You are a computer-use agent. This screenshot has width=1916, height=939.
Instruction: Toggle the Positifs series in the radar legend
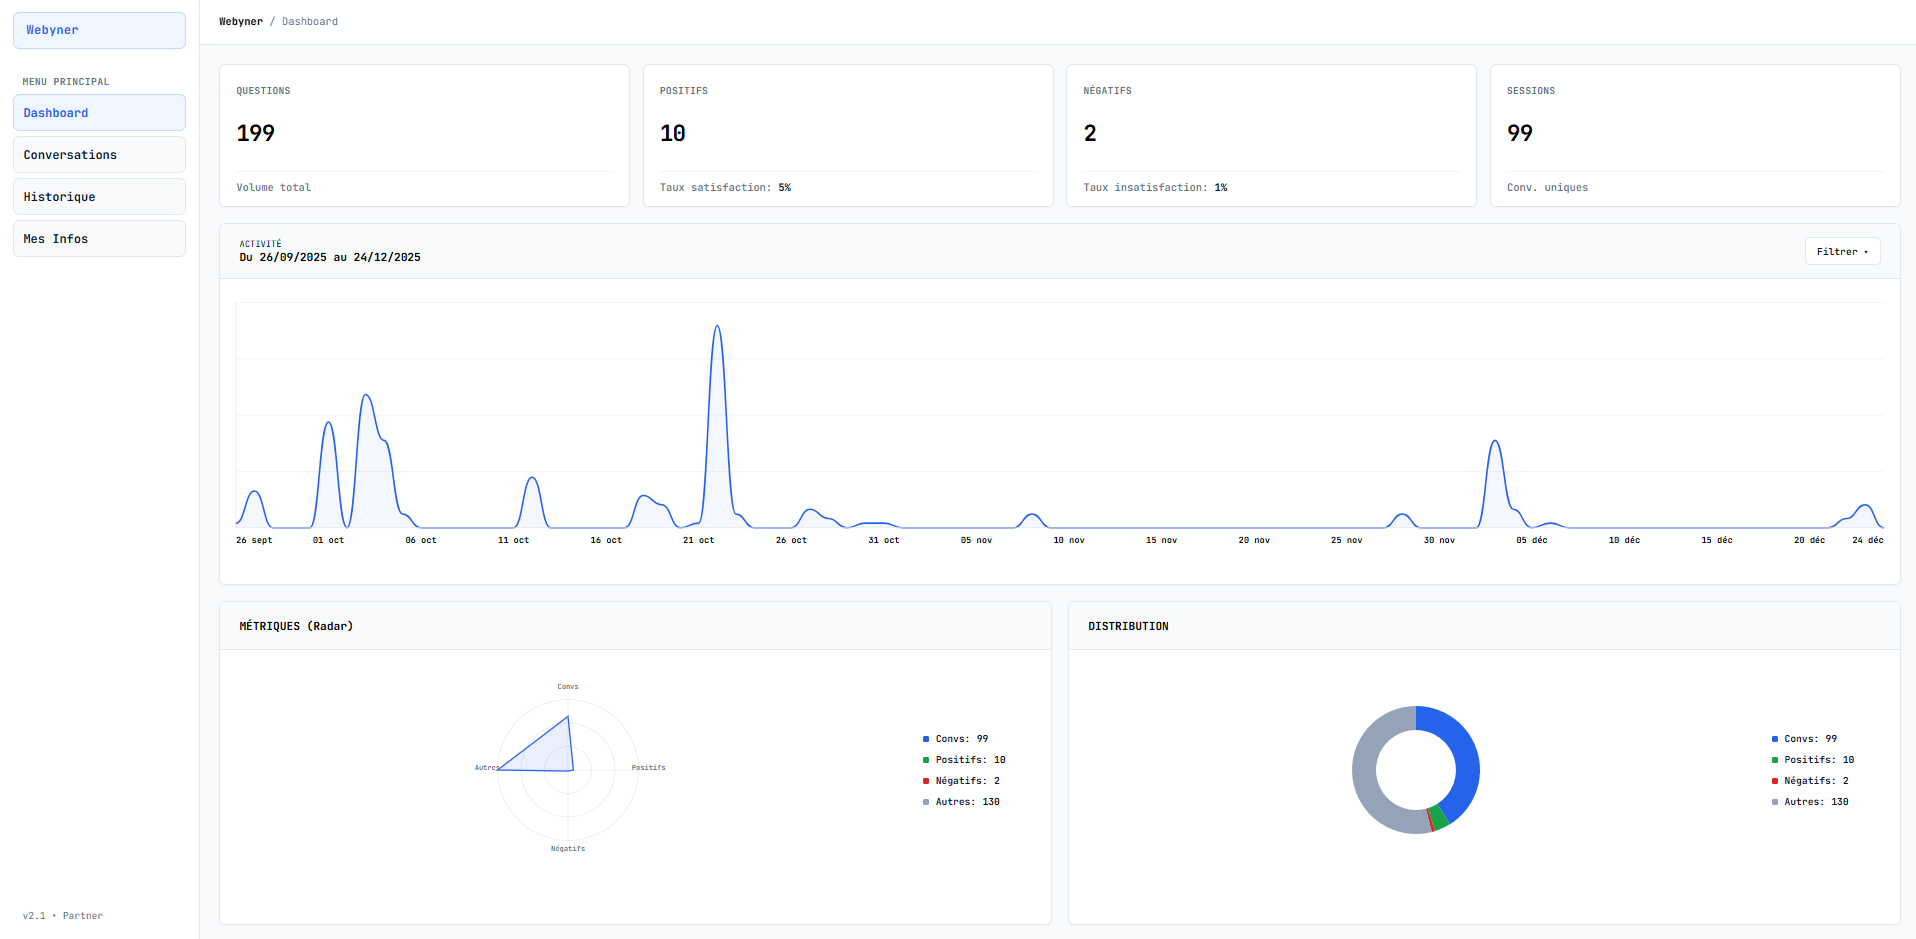(966, 759)
